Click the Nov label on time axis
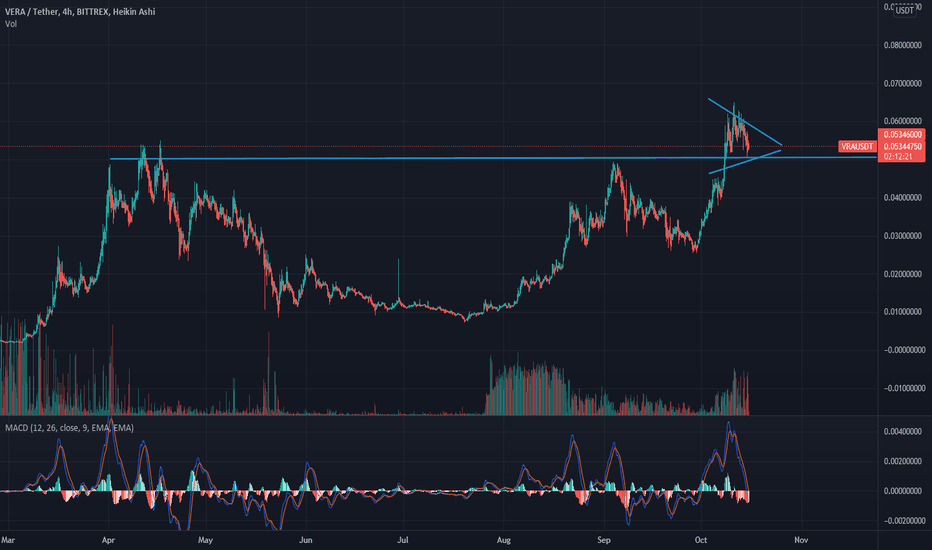Screen dimensions: 932x550 [x=801, y=540]
